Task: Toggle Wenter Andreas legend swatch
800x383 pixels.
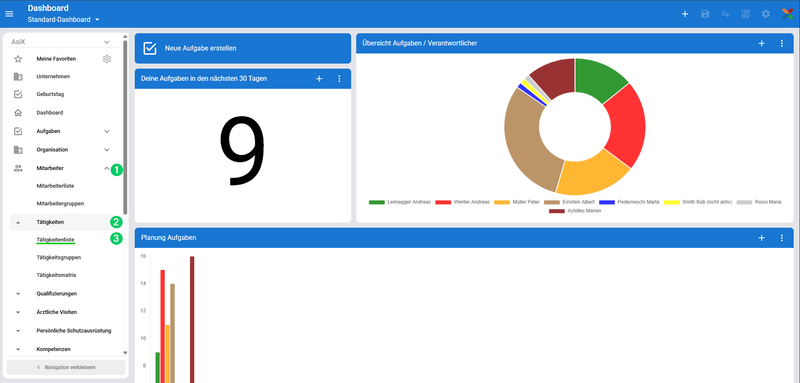Action: (443, 202)
